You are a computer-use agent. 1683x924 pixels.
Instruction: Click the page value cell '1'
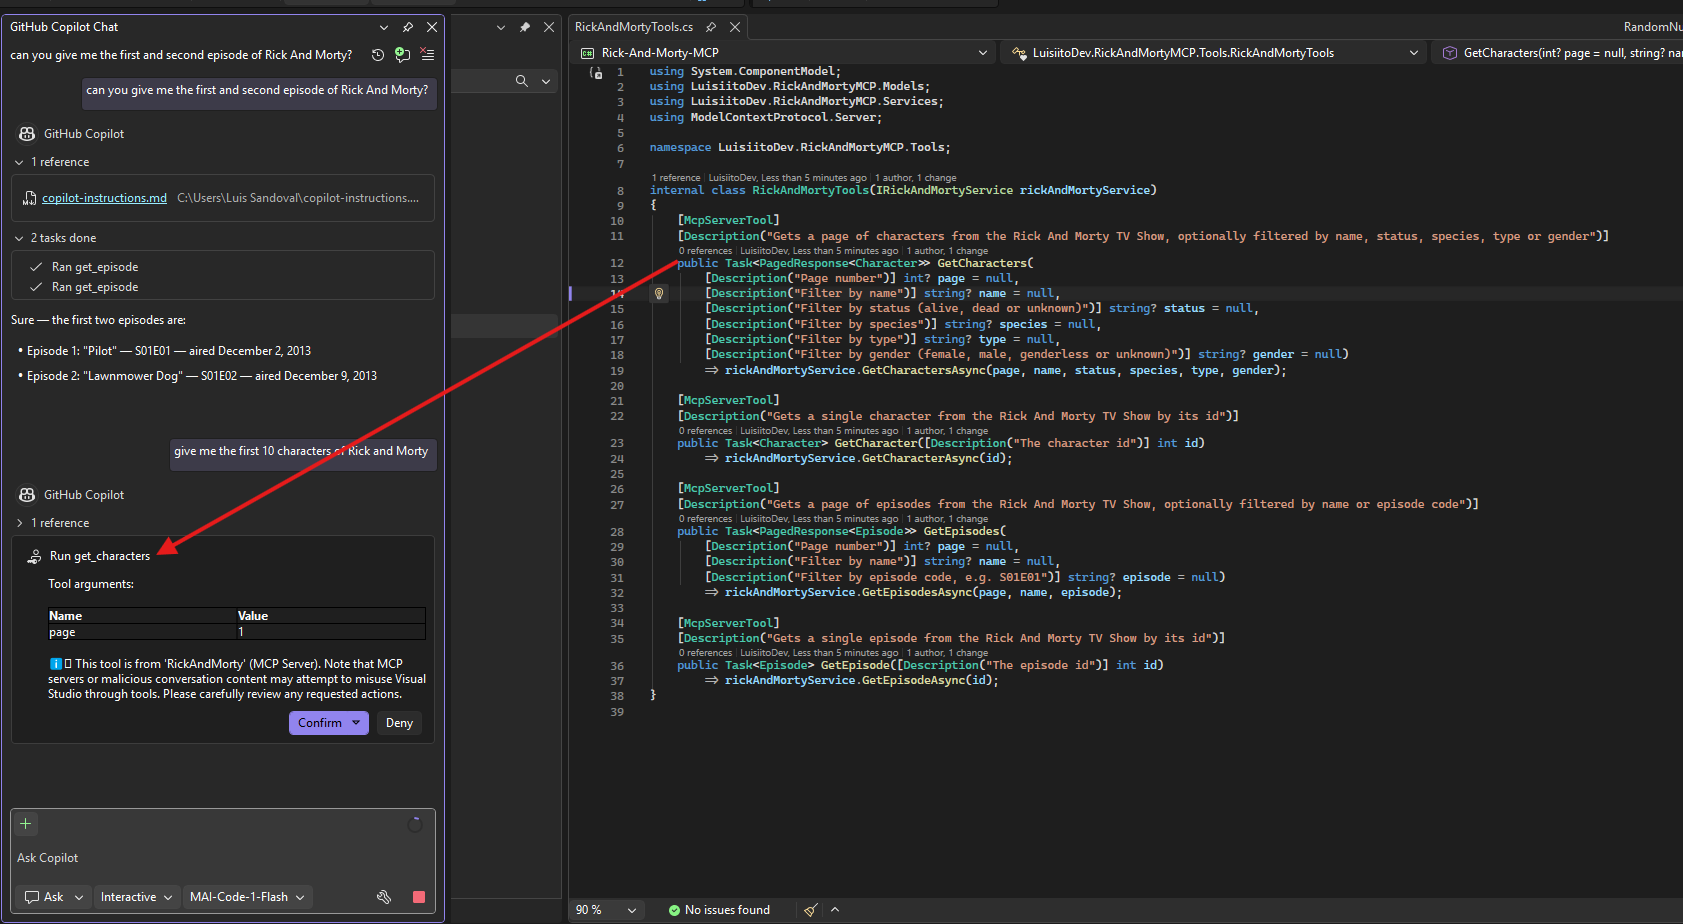tap(331, 632)
